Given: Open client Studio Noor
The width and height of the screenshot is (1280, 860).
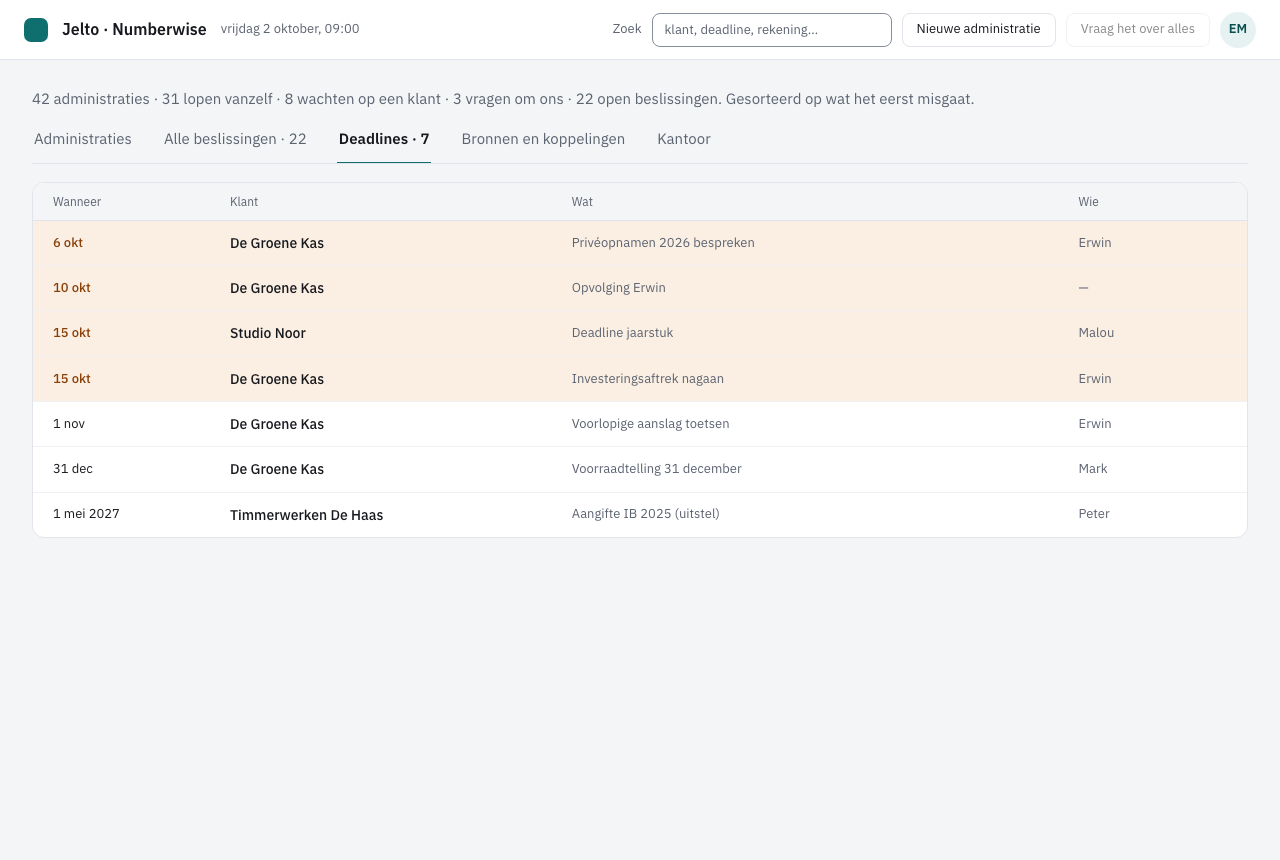Looking at the screenshot, I should click(268, 333).
